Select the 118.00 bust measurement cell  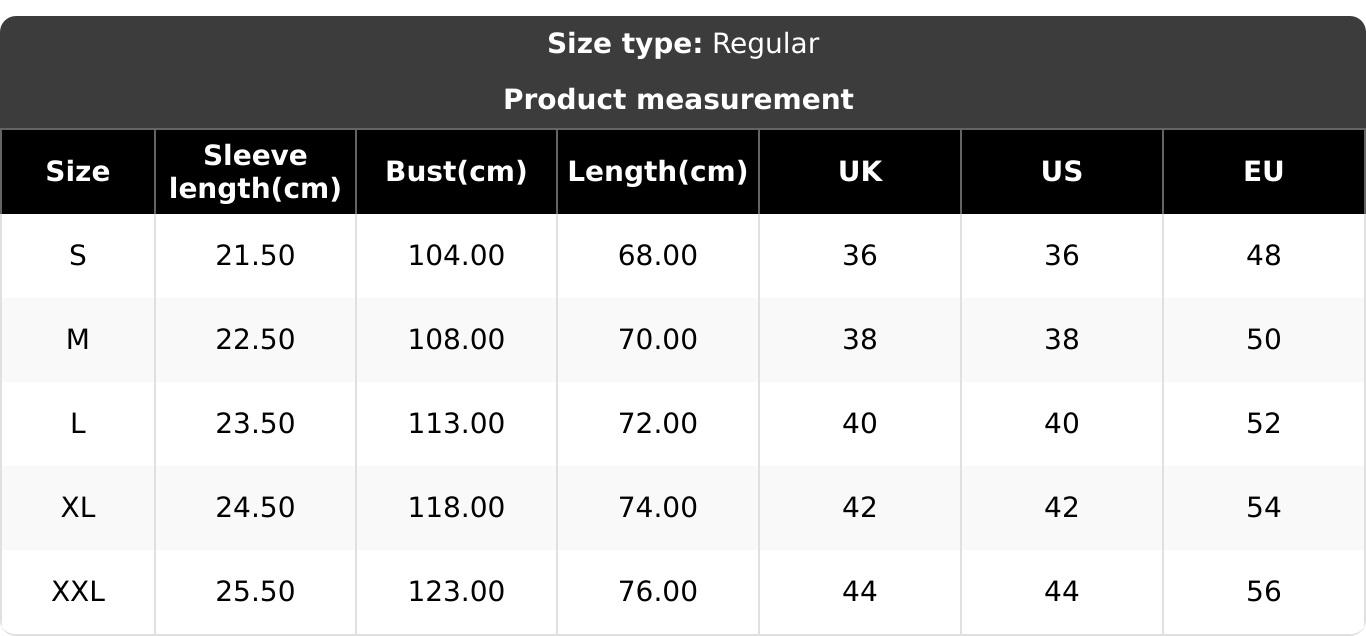pos(456,508)
